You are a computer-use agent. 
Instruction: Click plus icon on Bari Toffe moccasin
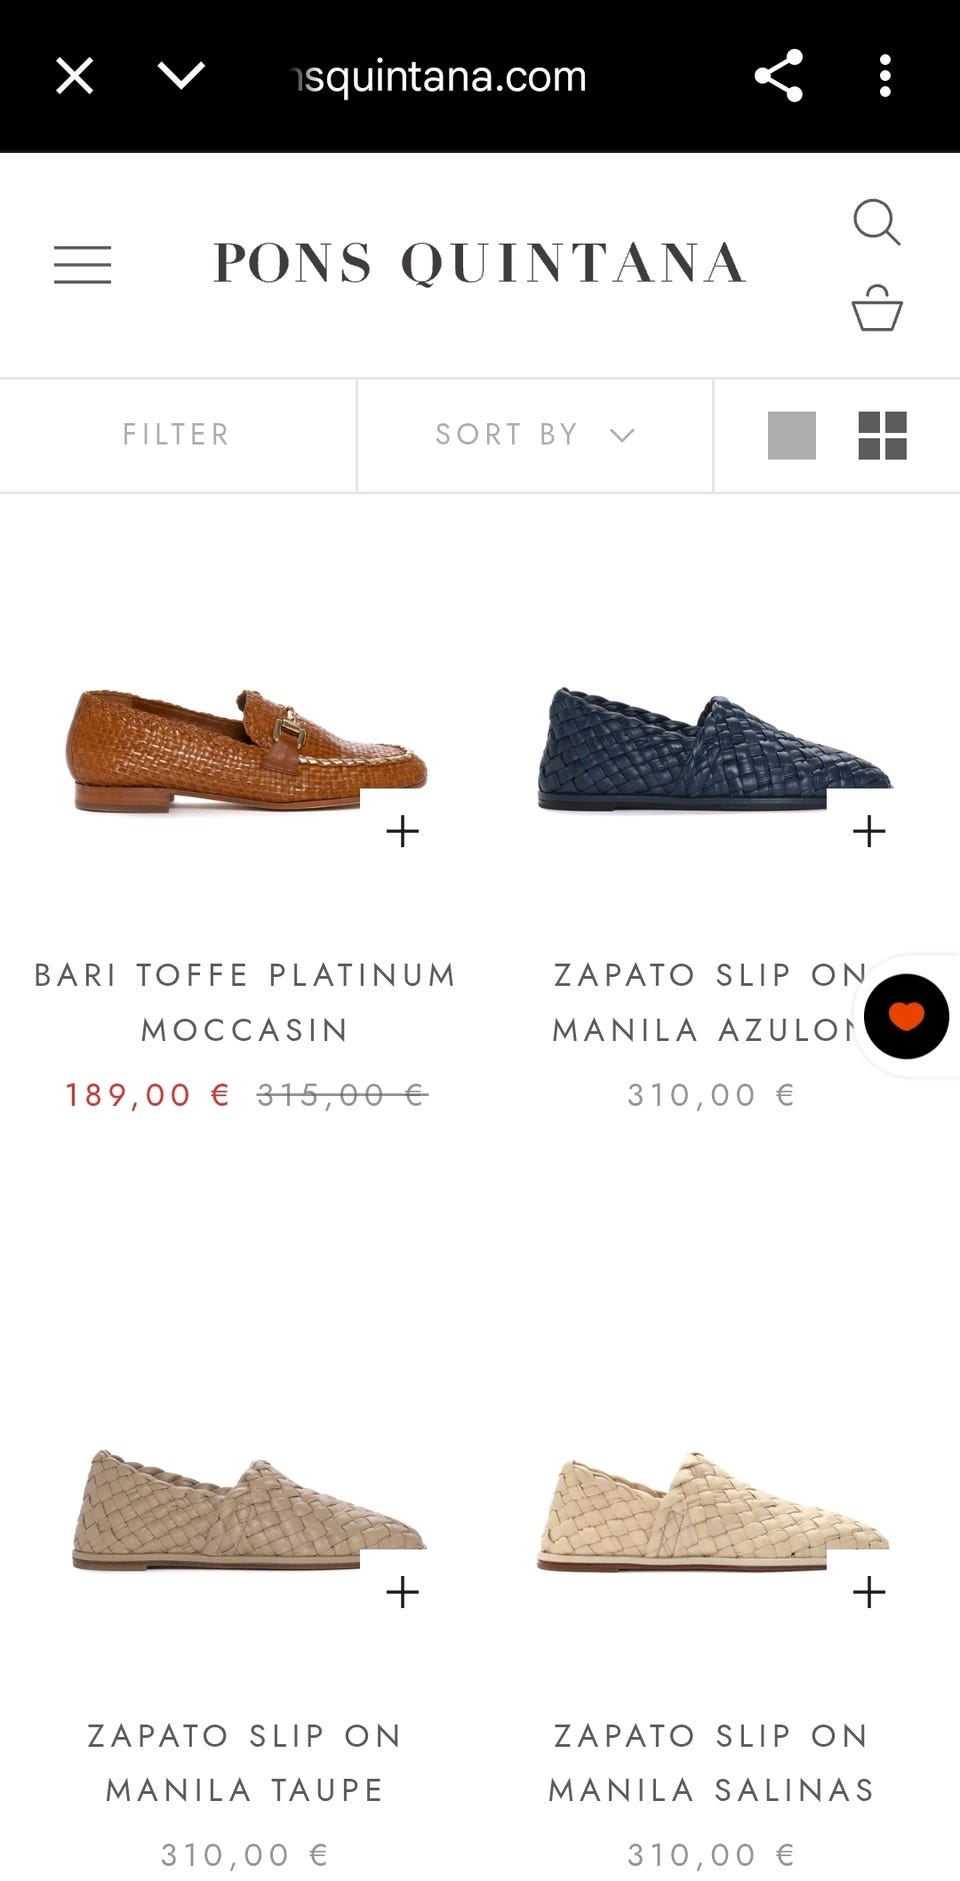[x=402, y=831]
